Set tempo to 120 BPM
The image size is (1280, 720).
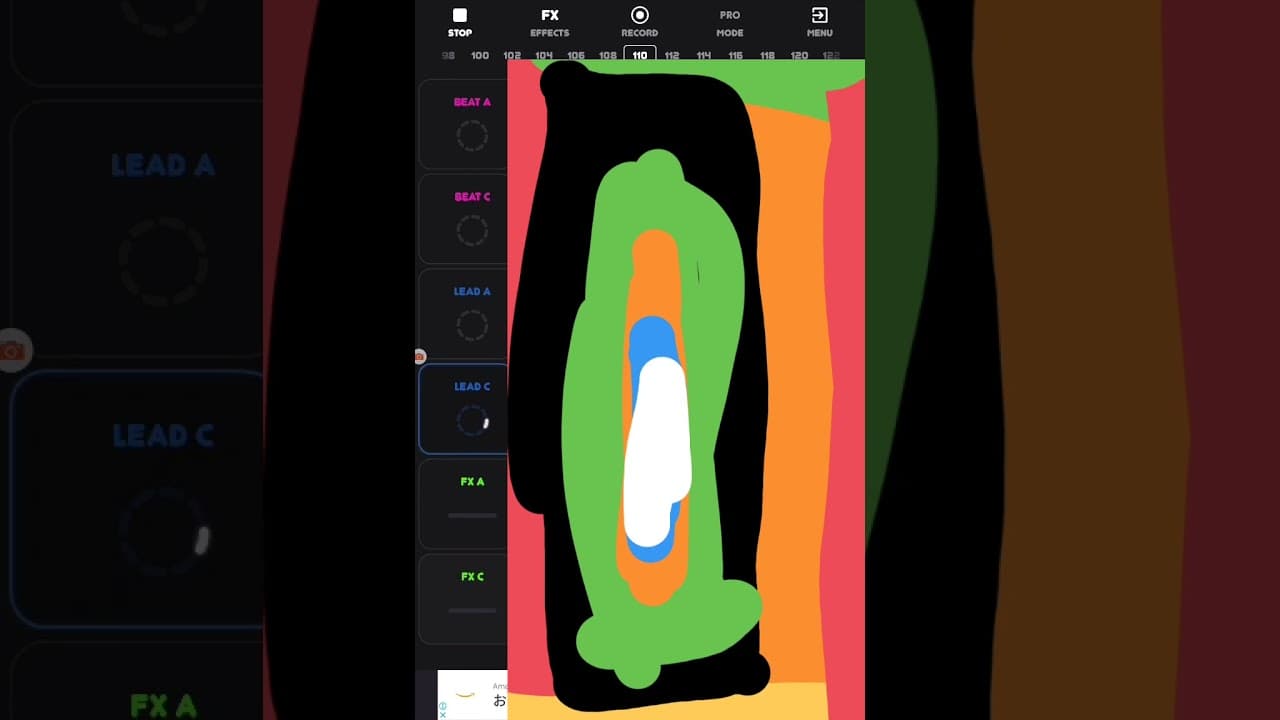(799, 55)
